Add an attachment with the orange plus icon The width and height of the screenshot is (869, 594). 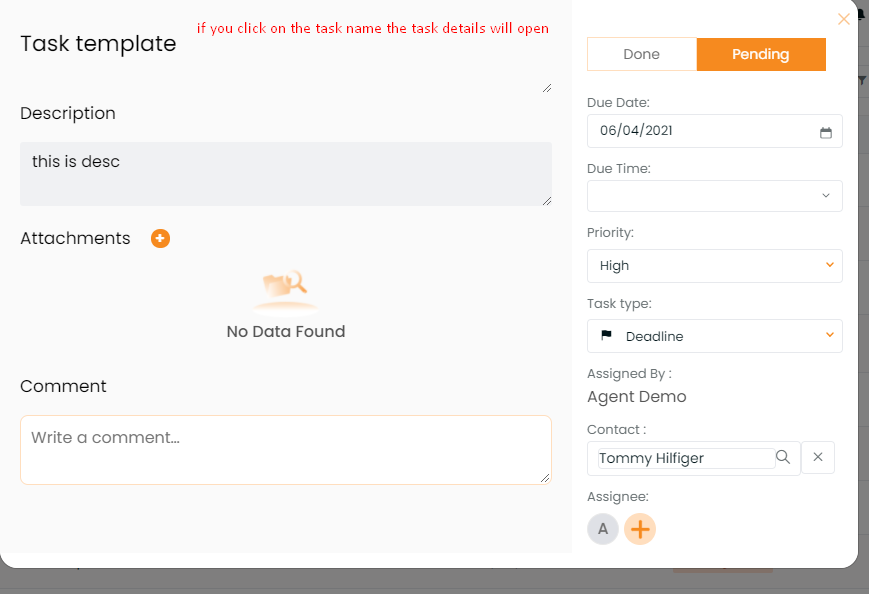point(160,238)
